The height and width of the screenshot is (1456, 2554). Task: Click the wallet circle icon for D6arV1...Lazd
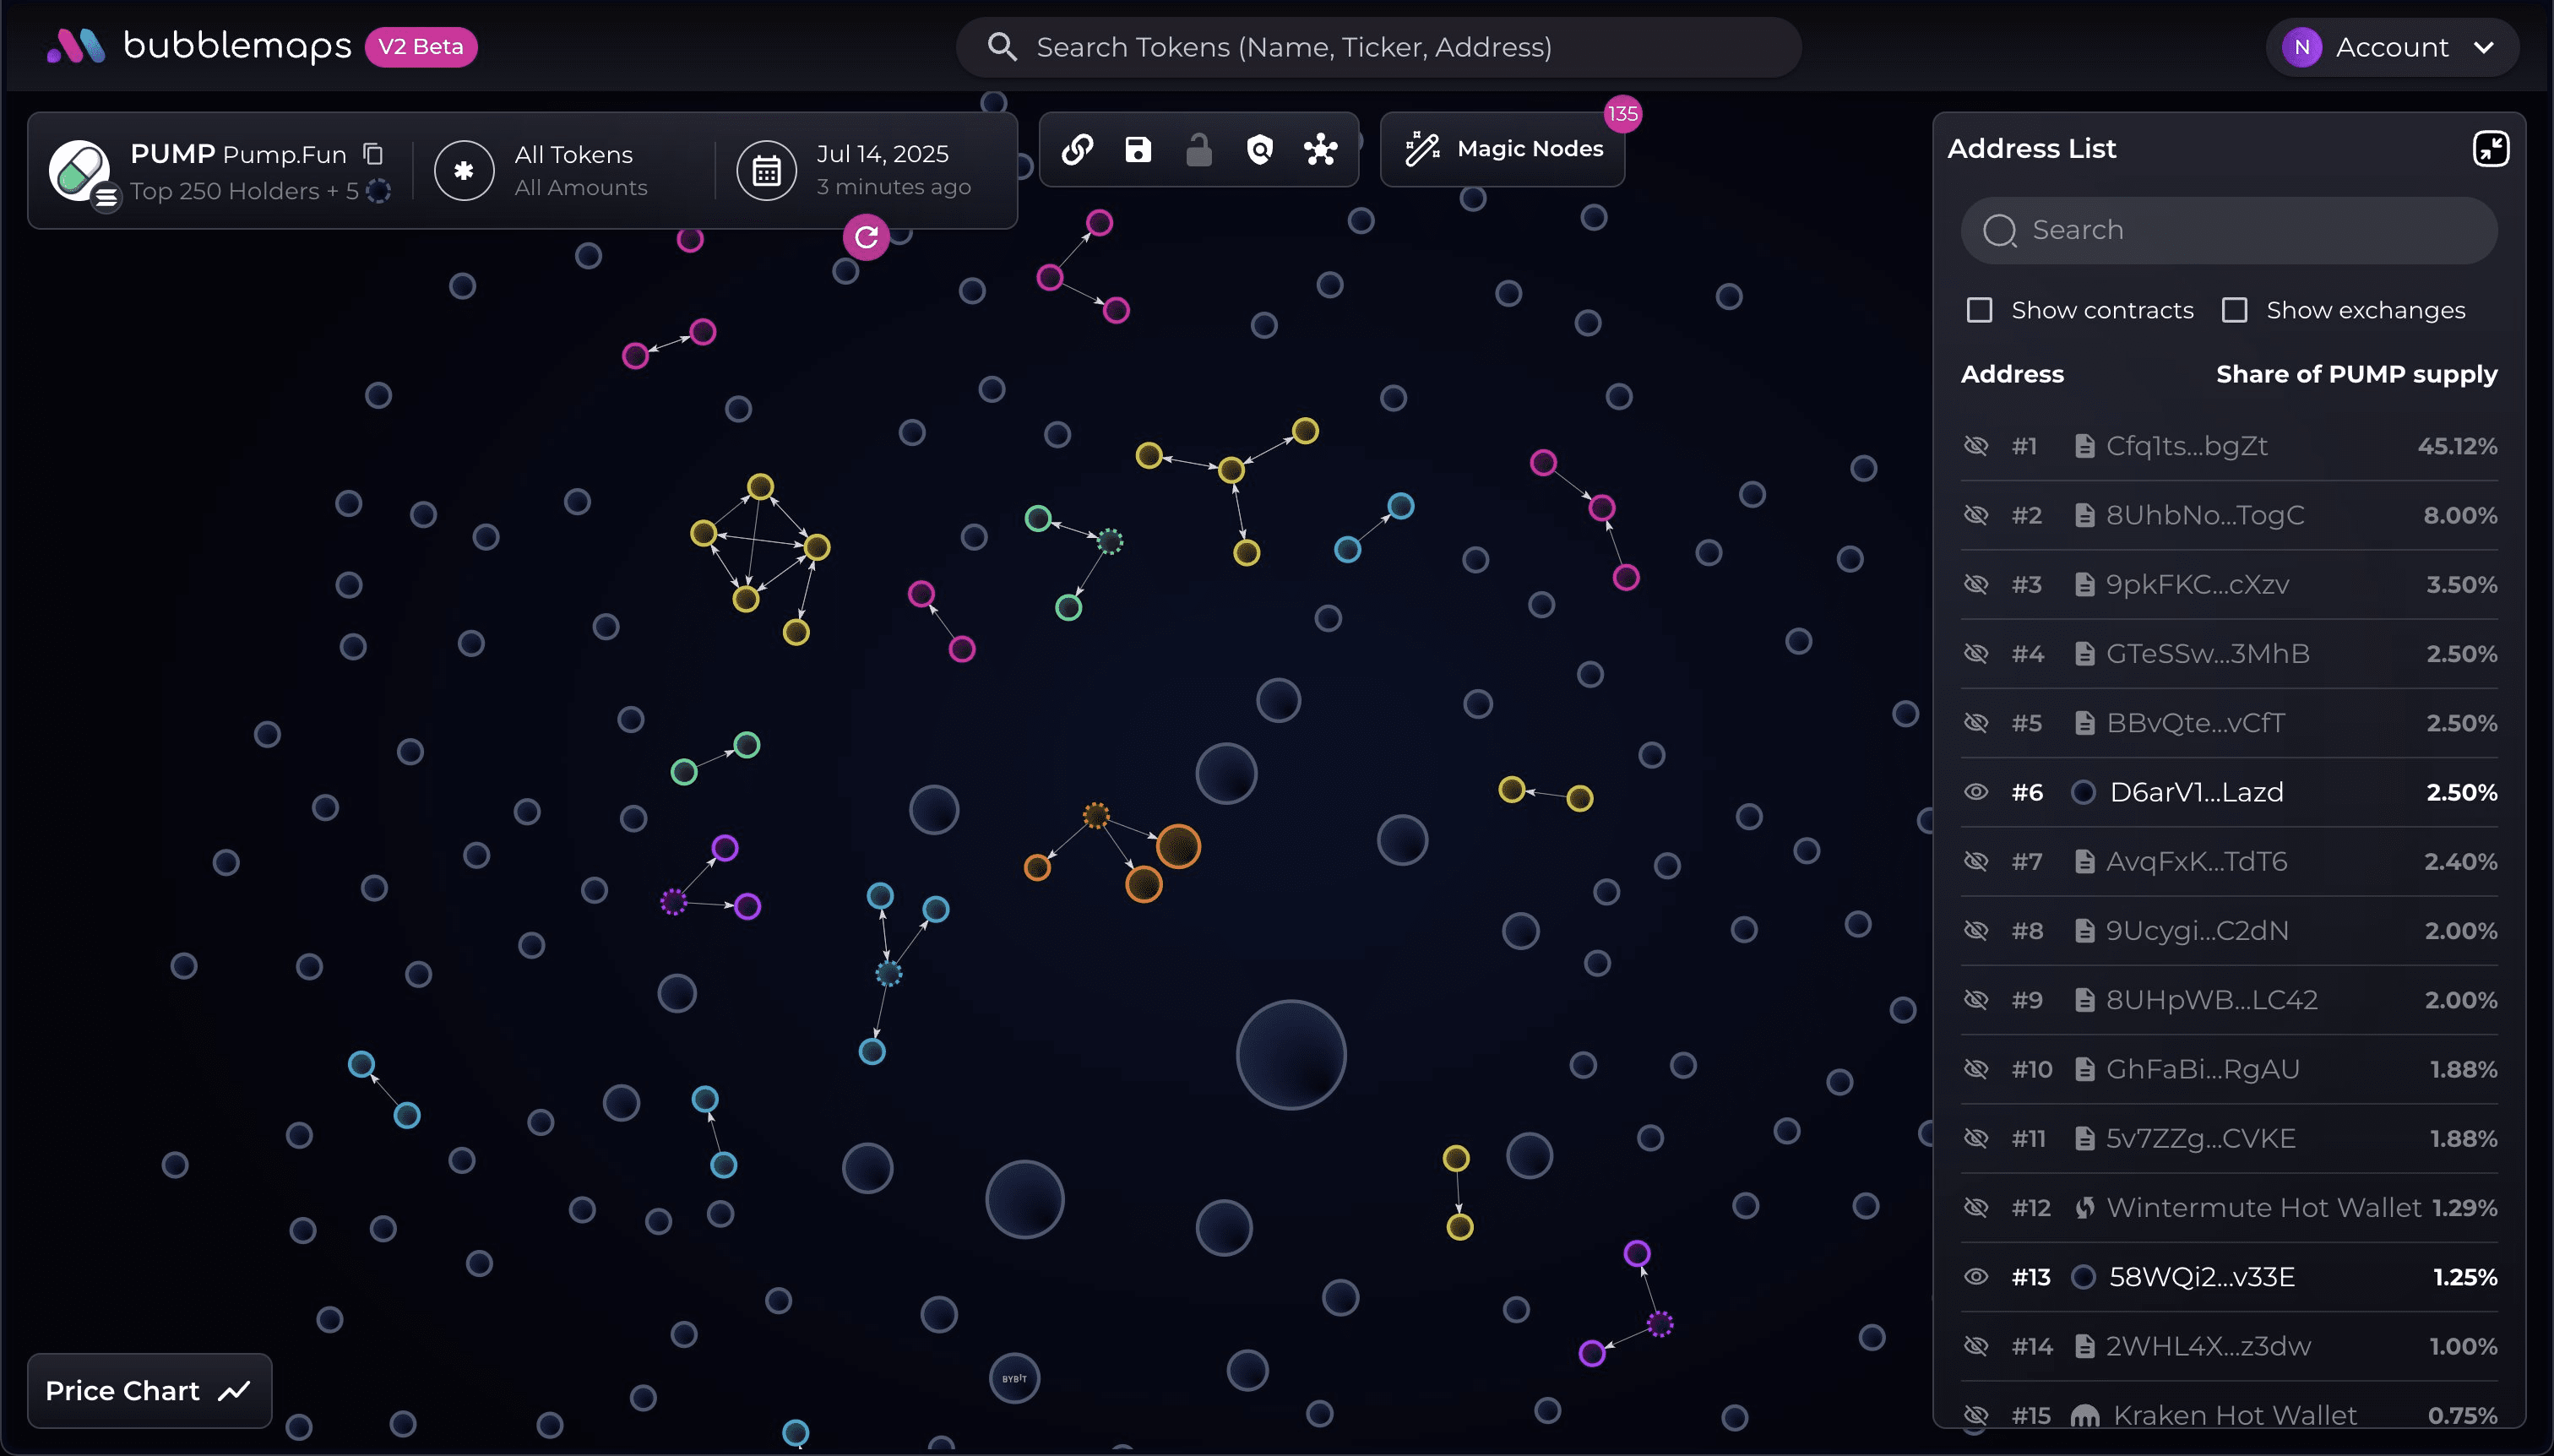click(x=2084, y=793)
